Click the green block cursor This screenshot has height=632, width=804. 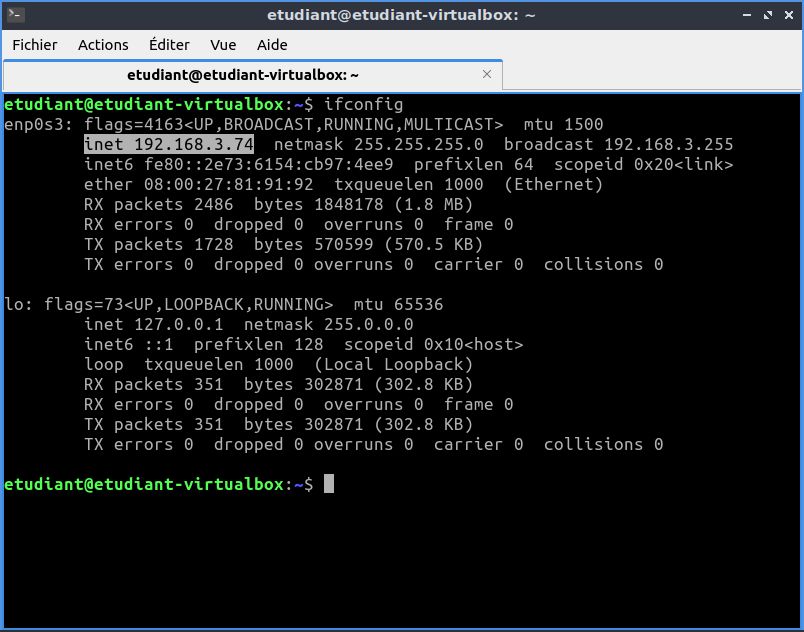coord(330,484)
